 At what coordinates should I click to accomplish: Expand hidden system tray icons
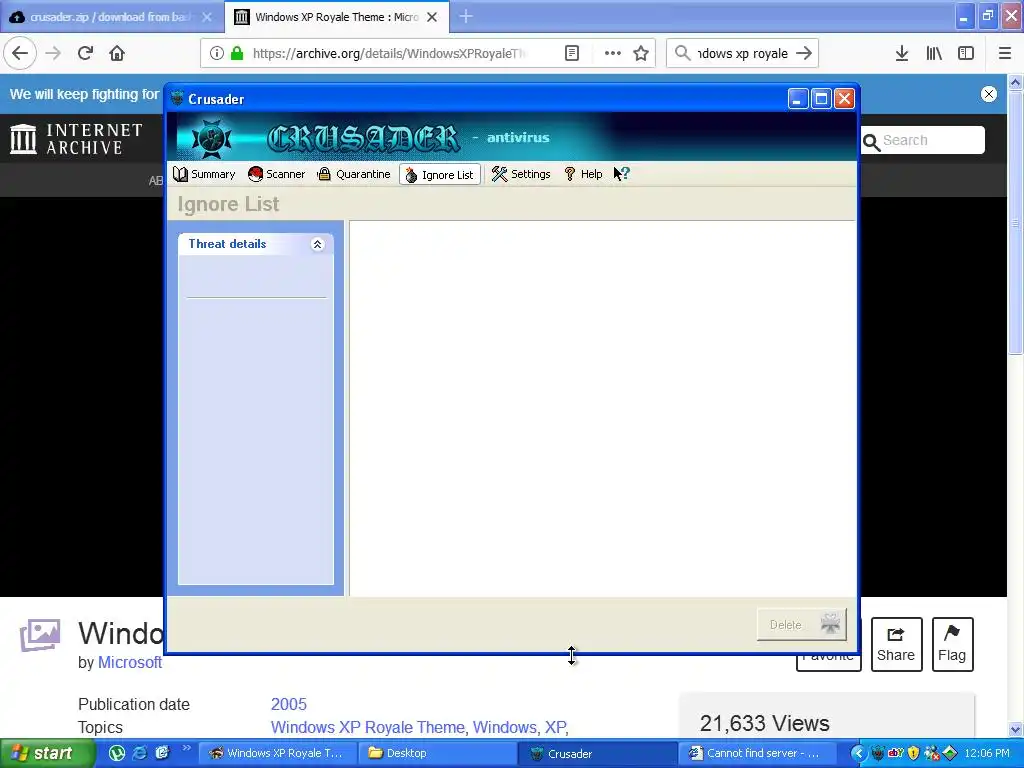[x=858, y=753]
